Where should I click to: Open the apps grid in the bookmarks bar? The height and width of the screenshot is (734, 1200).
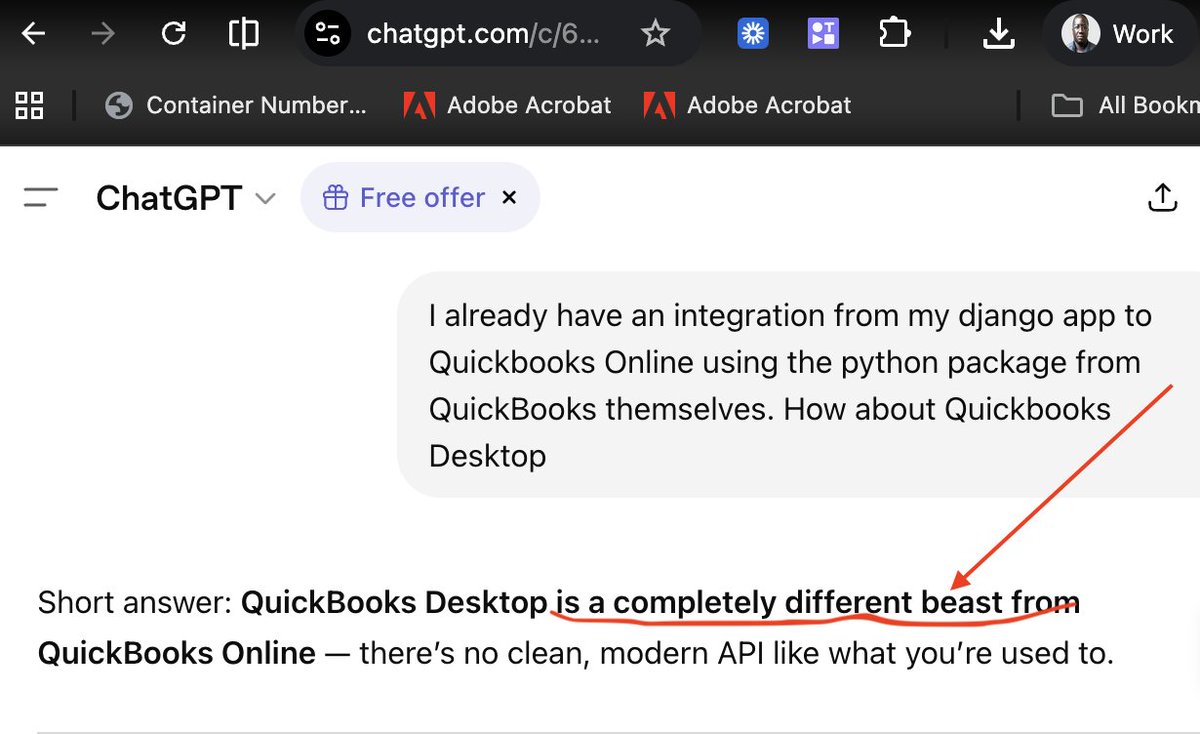point(30,105)
